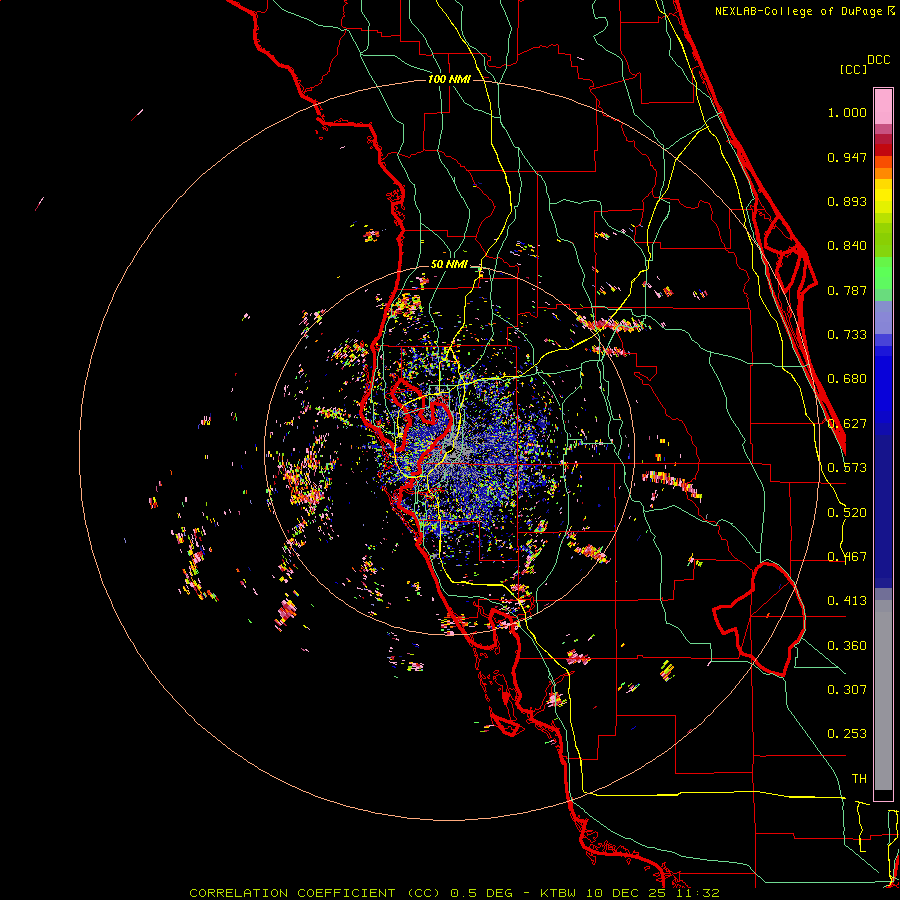
Task: Click the NEXLAB-College of DuPage label
Action: coord(798,11)
